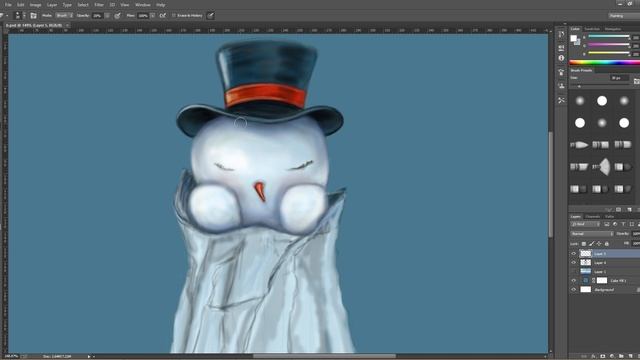Hide the second layer's eye icon
640x360 pixels.
[x=573, y=263]
